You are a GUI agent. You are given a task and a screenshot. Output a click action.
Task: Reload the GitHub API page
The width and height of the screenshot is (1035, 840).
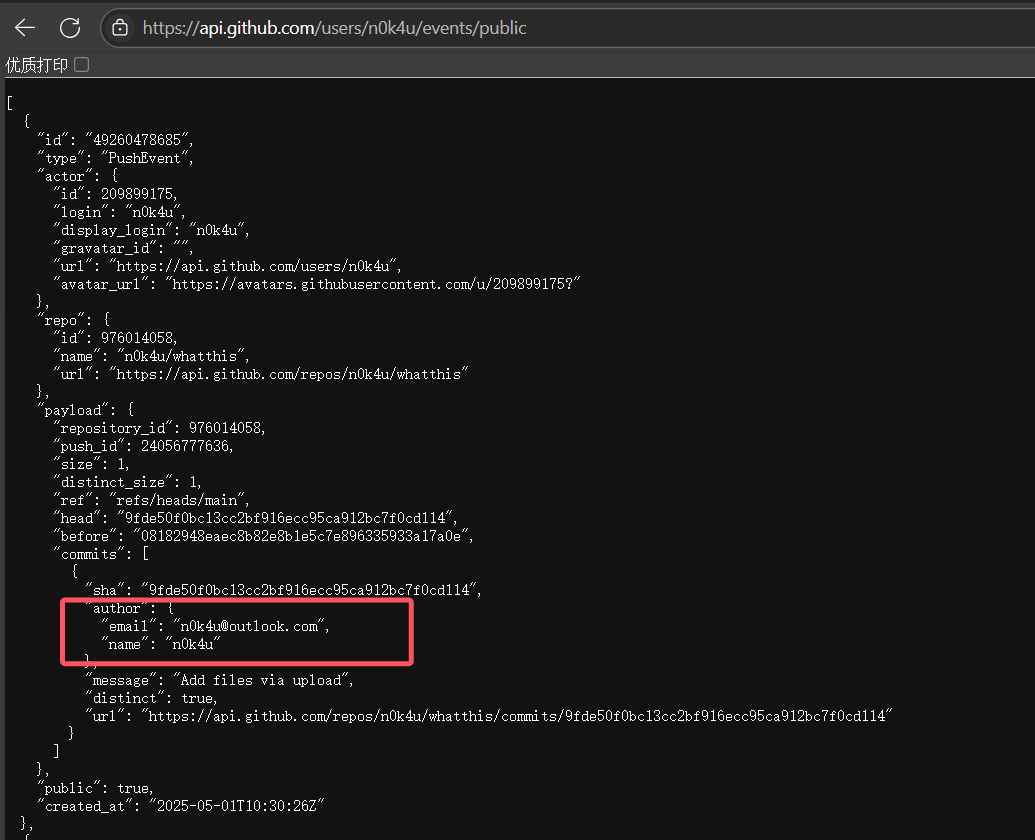coord(70,28)
